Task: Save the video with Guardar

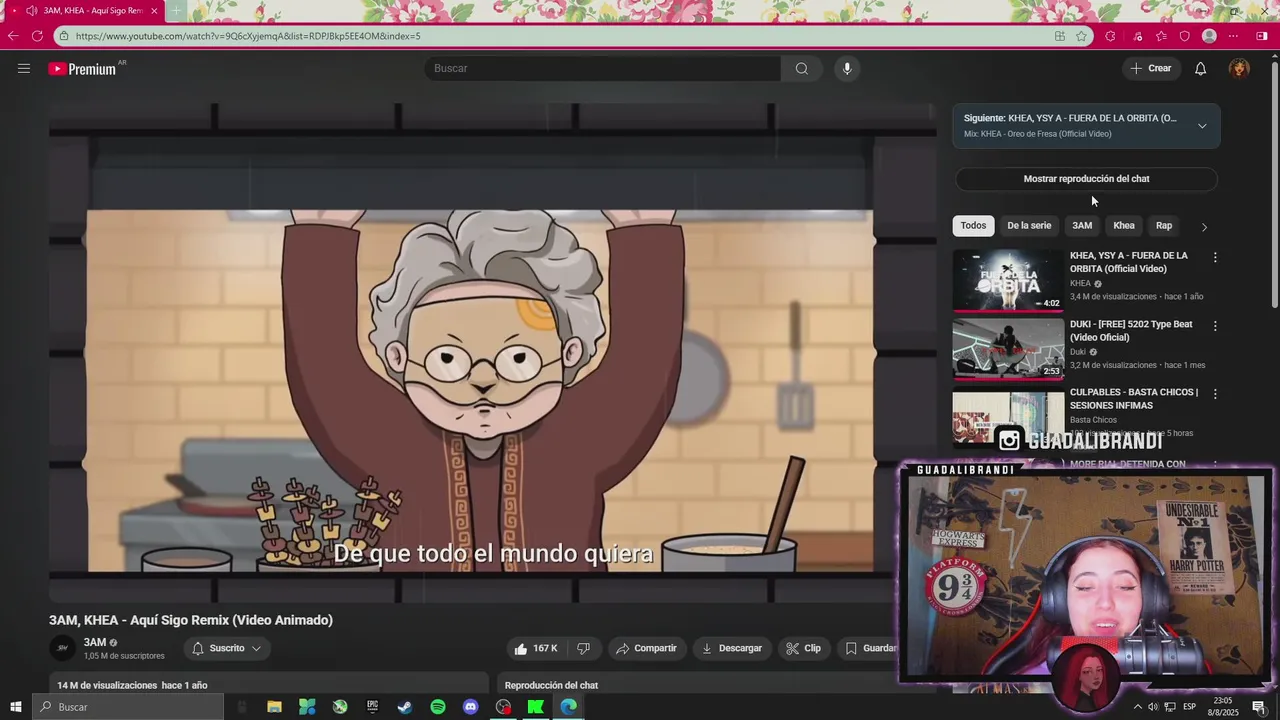Action: pyautogui.click(x=871, y=648)
